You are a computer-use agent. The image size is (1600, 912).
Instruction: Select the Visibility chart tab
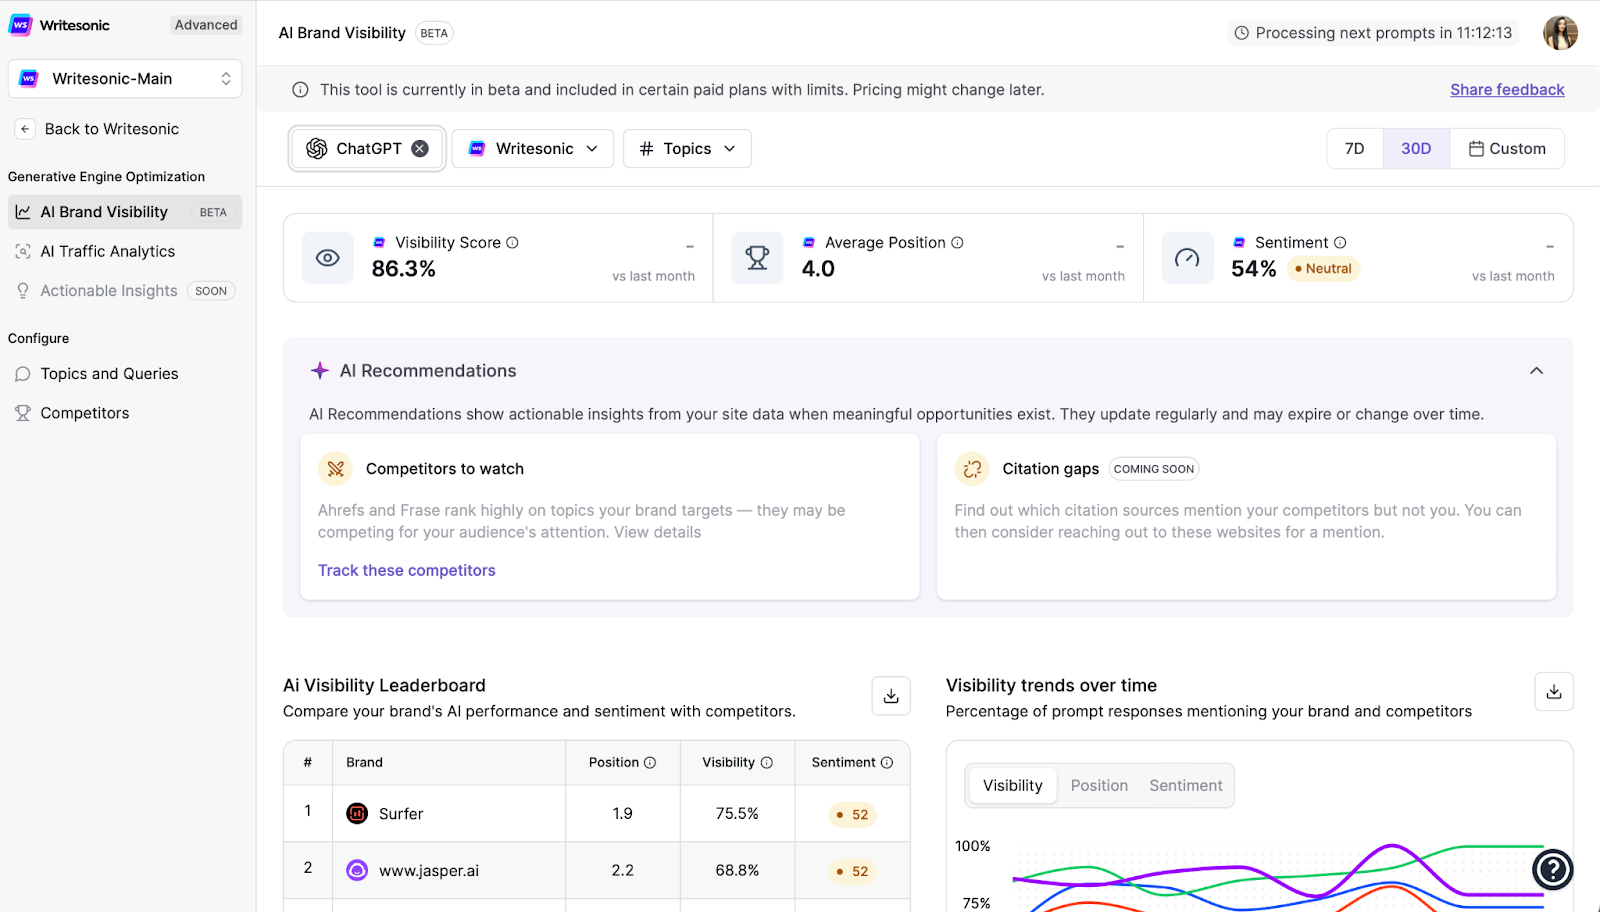coord(1013,786)
